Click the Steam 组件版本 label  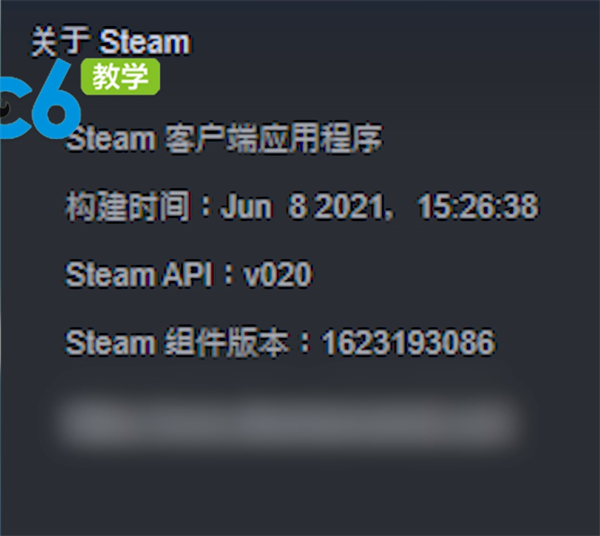(x=177, y=342)
